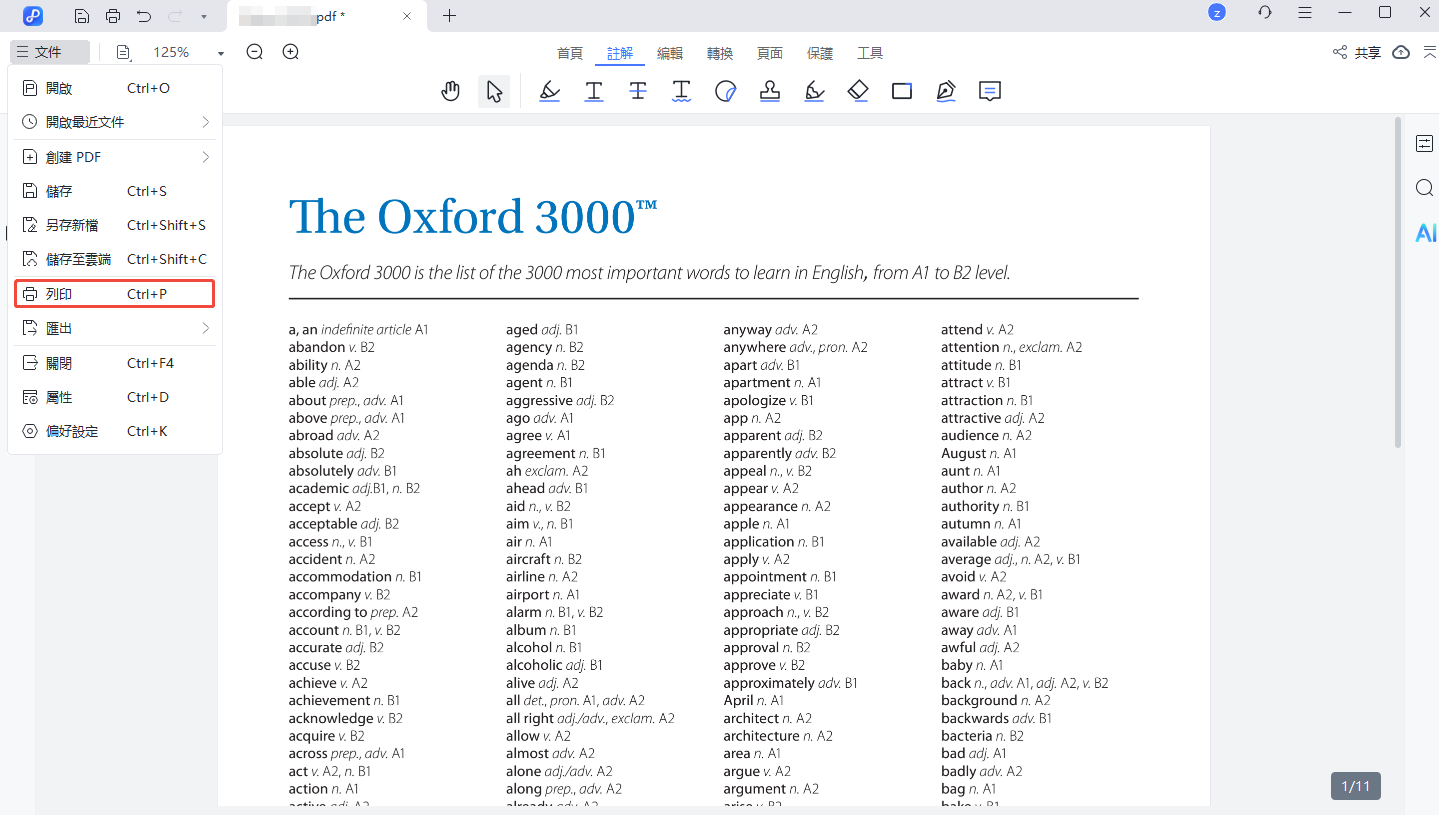The height and width of the screenshot is (815, 1439).
Task: Select the Highlight annotation tool
Action: coord(549,92)
